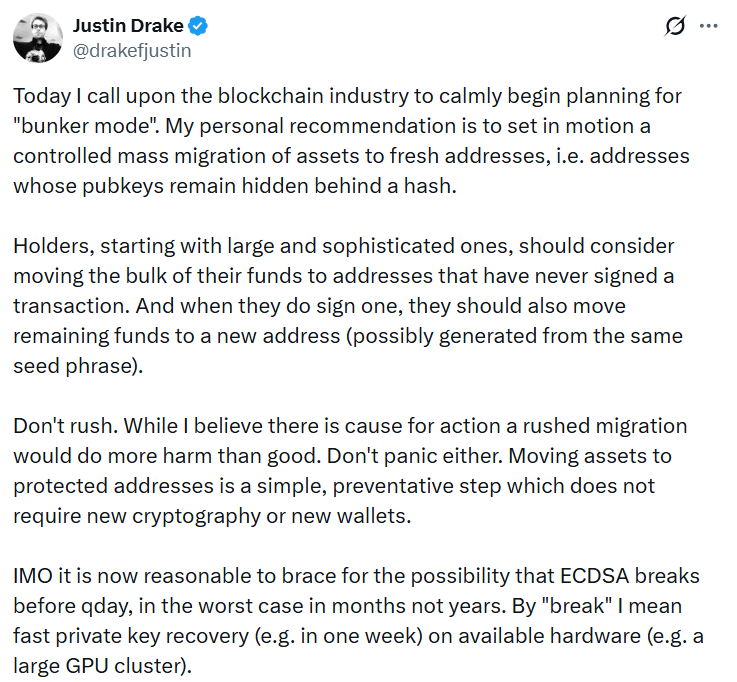
Task: Open Justin Drake's profile avatar
Action: tap(38, 38)
